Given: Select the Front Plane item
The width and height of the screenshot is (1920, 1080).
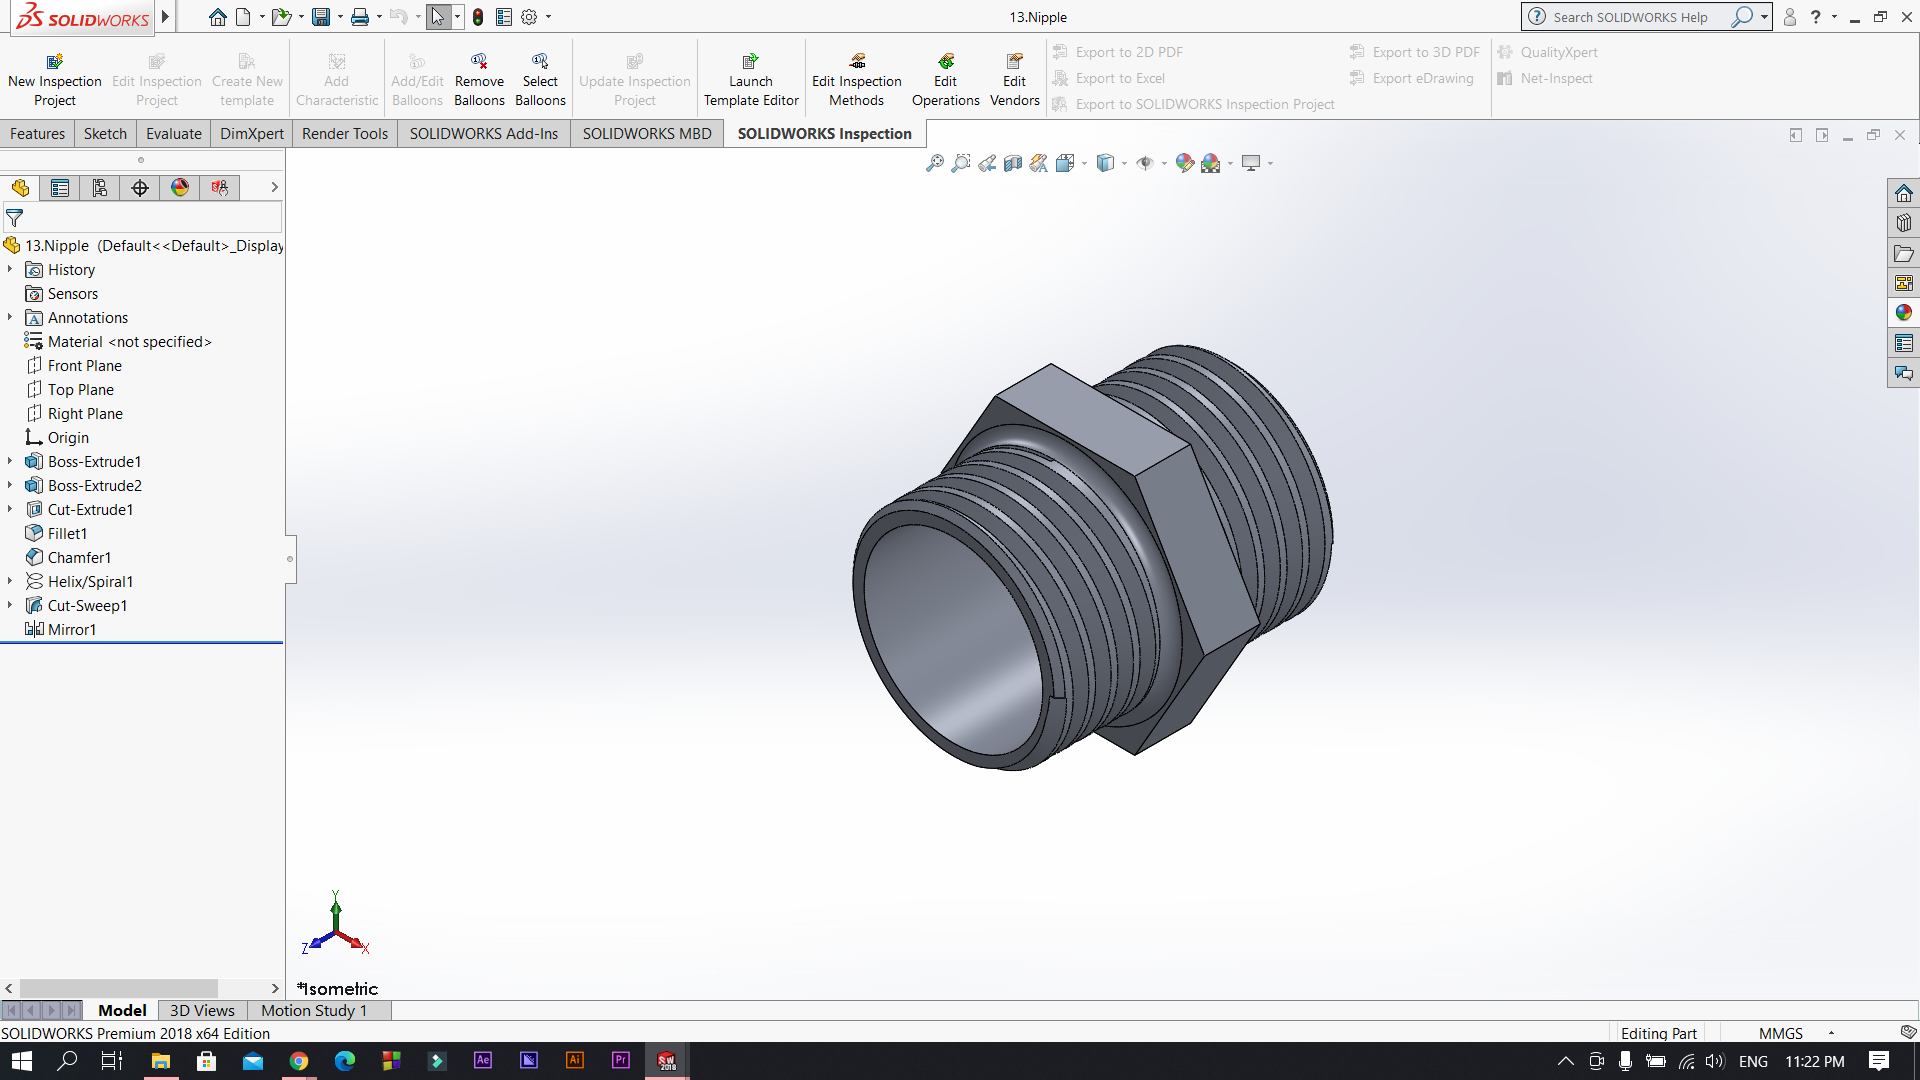Looking at the screenshot, I should tap(85, 365).
